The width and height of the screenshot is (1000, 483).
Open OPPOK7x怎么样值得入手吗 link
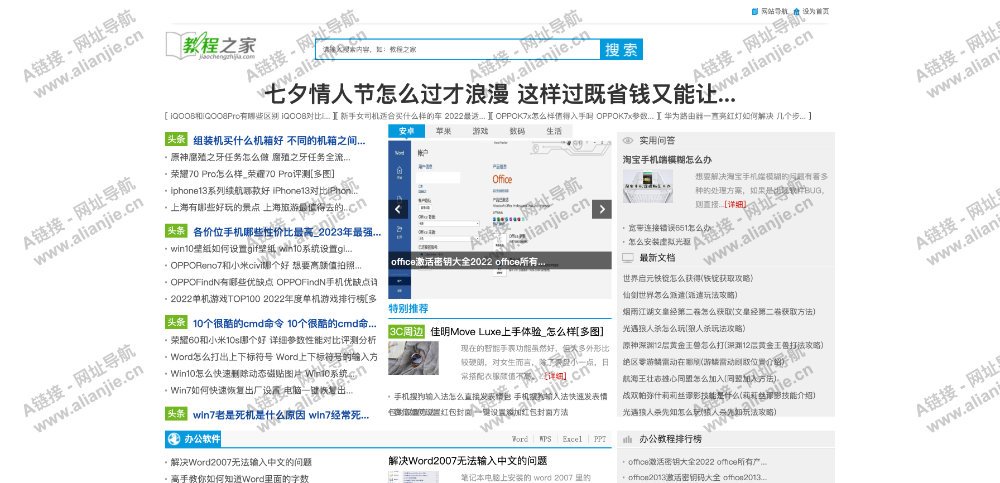(x=574, y=116)
